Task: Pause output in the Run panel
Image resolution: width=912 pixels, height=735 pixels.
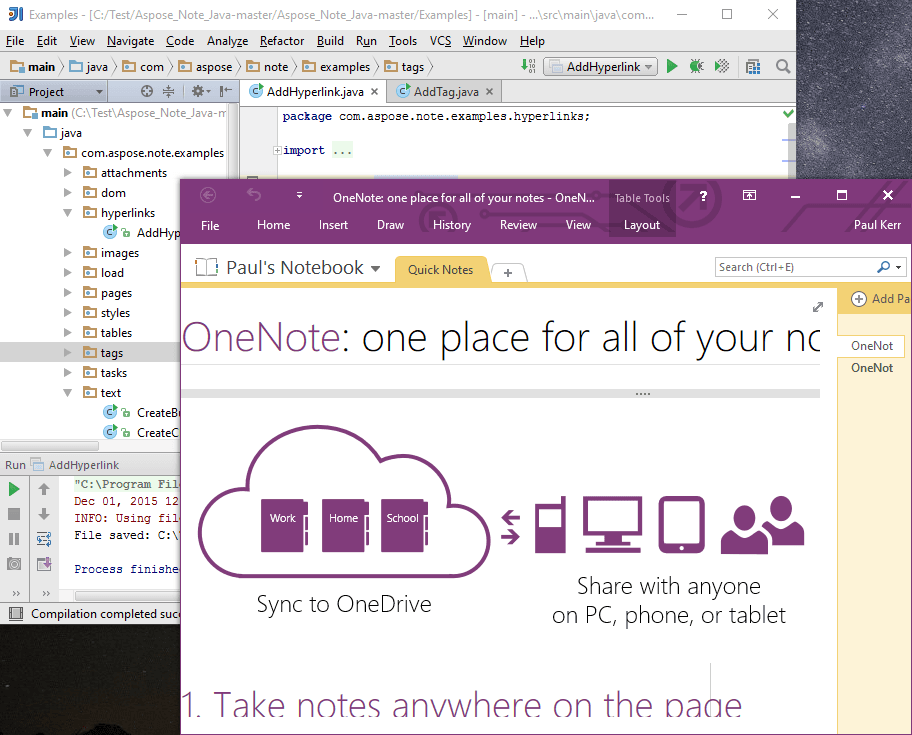Action: (x=14, y=539)
